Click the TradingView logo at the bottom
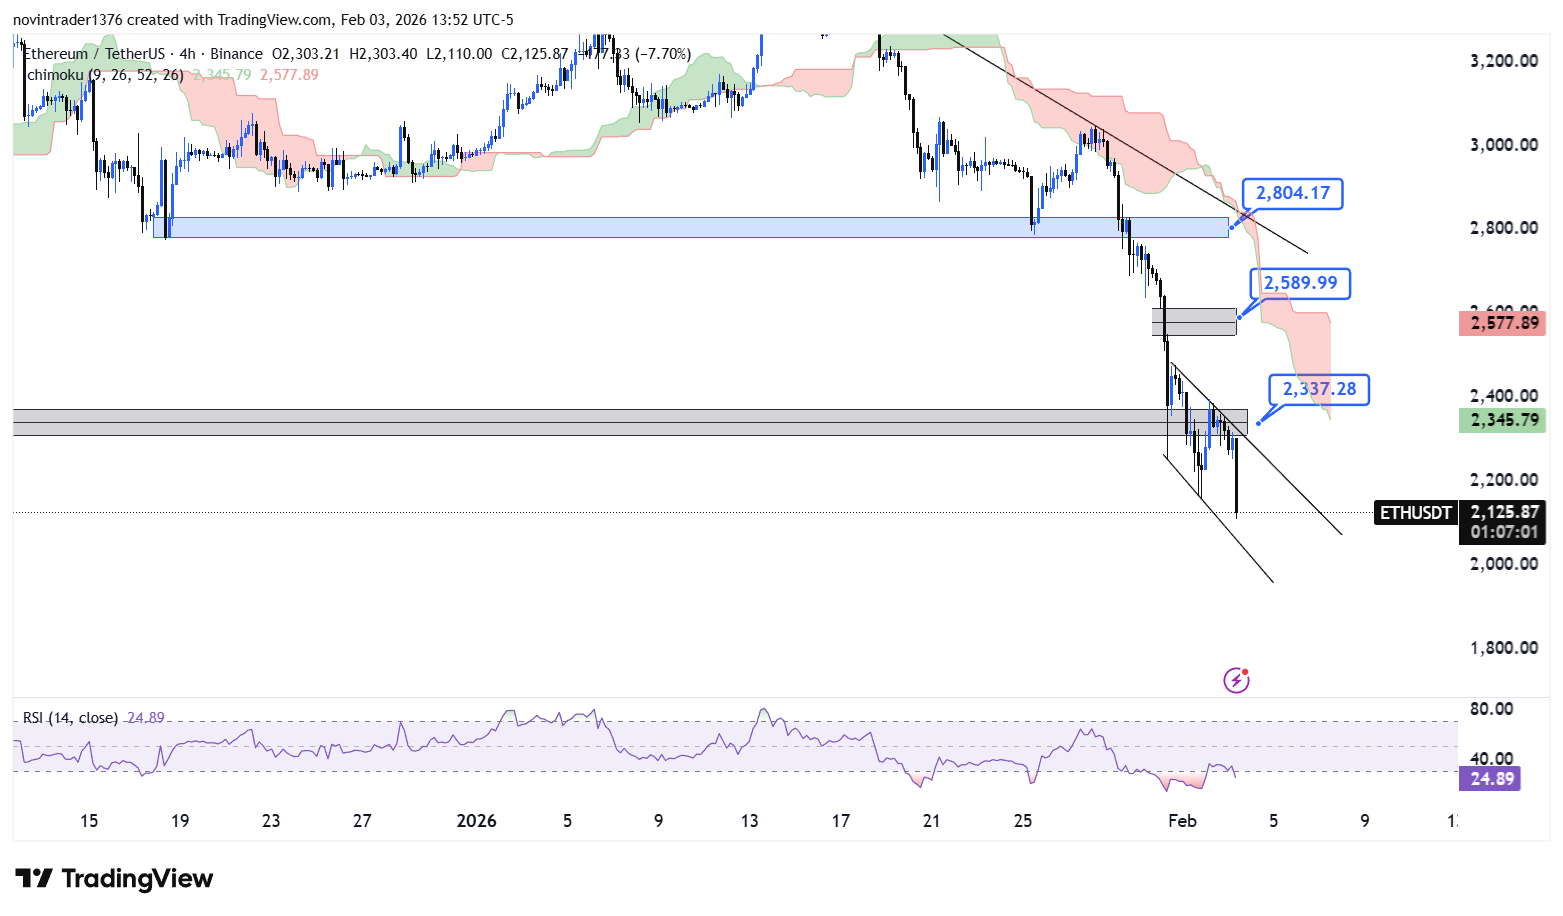The width and height of the screenshot is (1563, 916). tap(115, 879)
